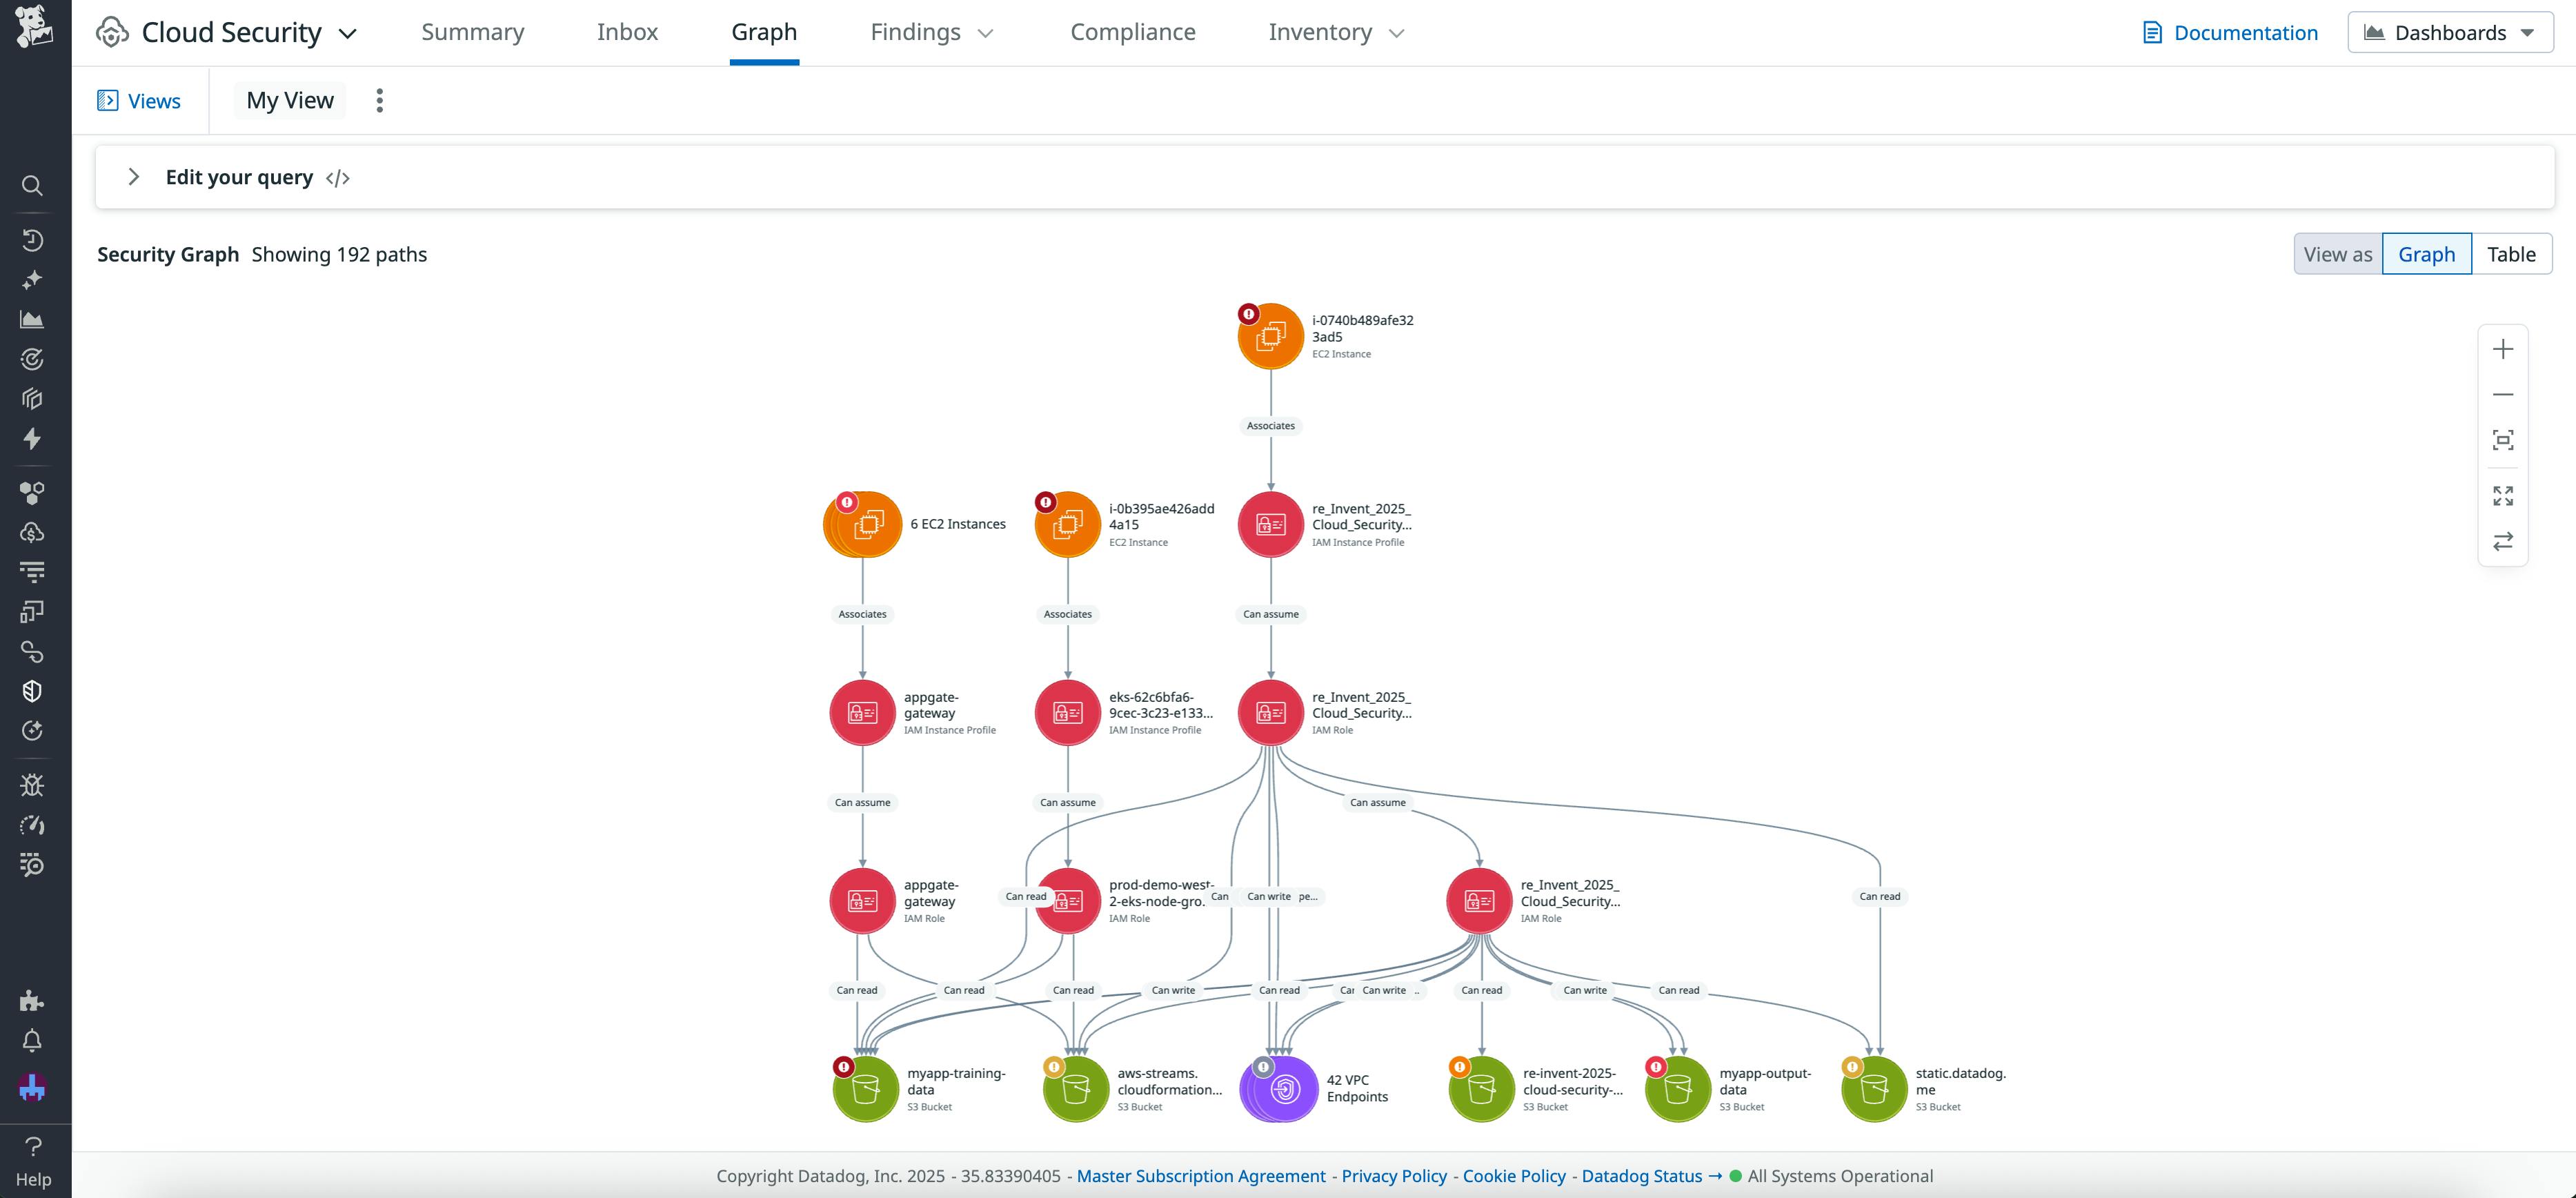
Task: Select the Search icon in the left sidebar
Action: 32,186
